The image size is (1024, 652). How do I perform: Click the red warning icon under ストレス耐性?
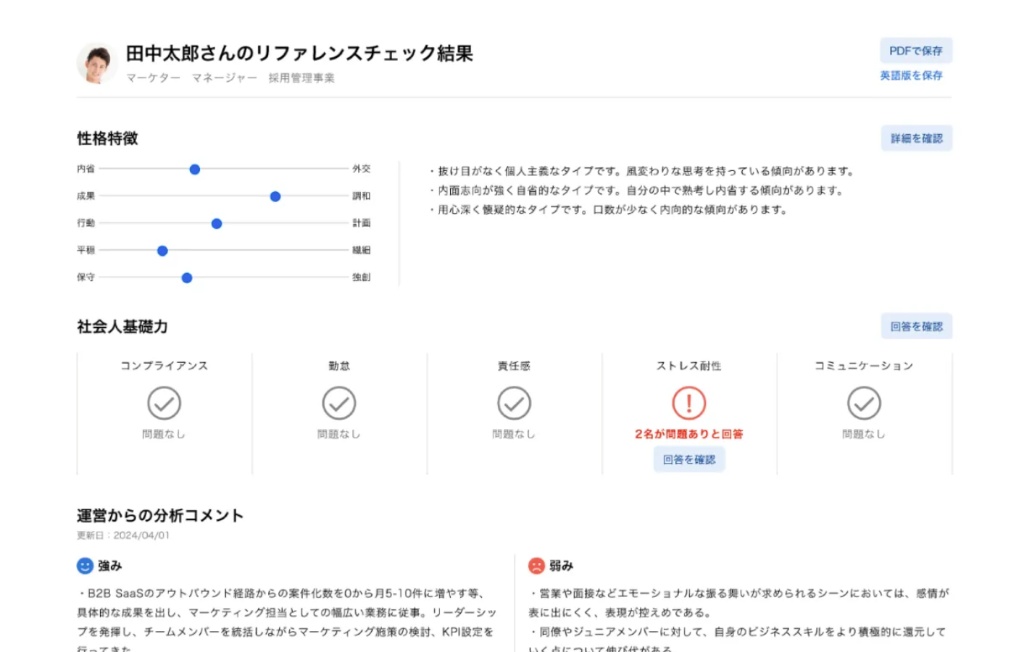click(689, 403)
